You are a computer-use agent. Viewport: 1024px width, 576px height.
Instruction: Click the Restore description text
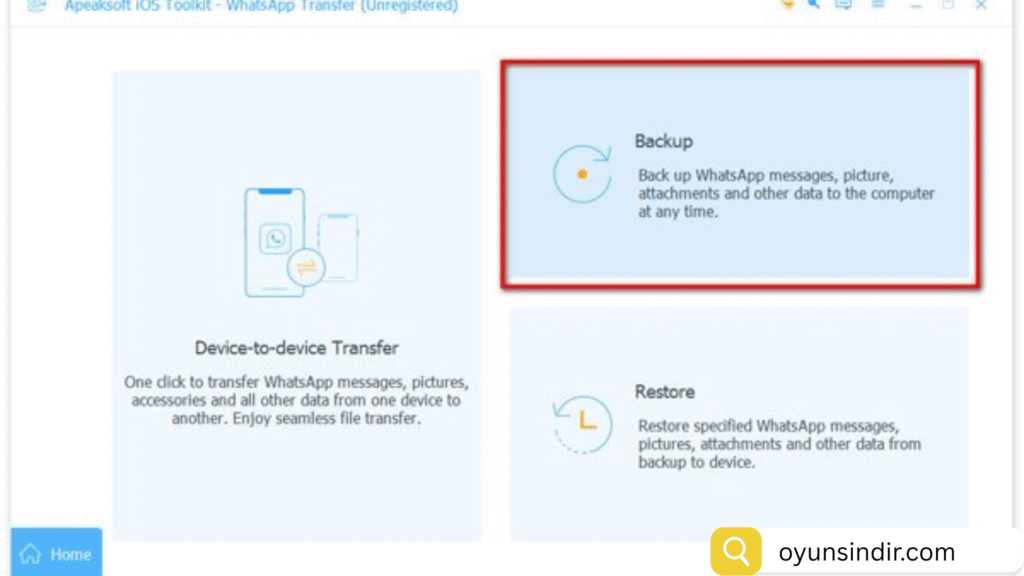coord(780,444)
